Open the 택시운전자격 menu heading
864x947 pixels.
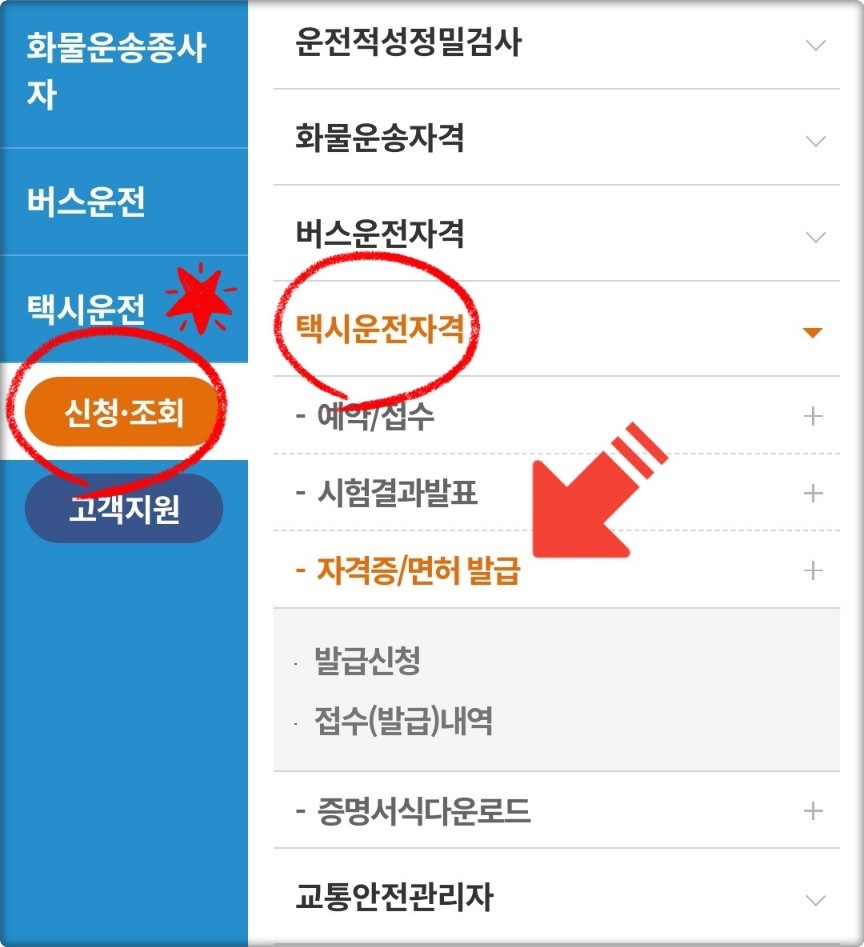tap(380, 329)
